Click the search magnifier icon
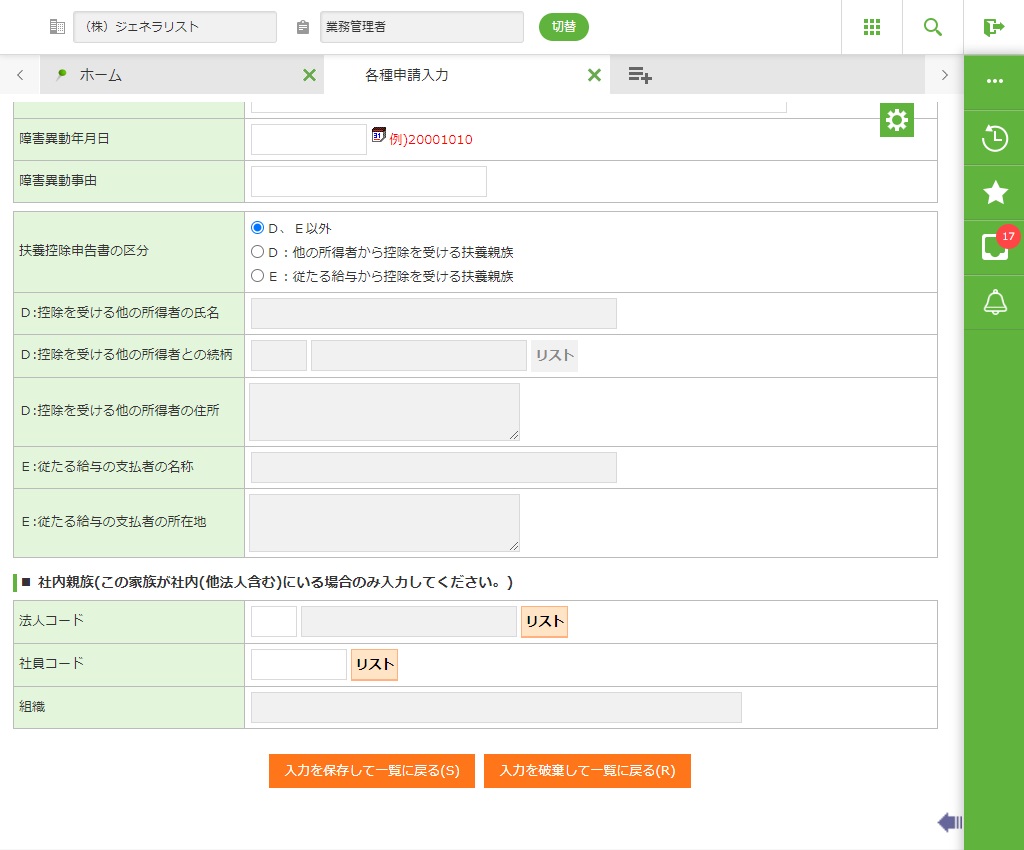This screenshot has width=1024, height=850. pyautogui.click(x=933, y=27)
